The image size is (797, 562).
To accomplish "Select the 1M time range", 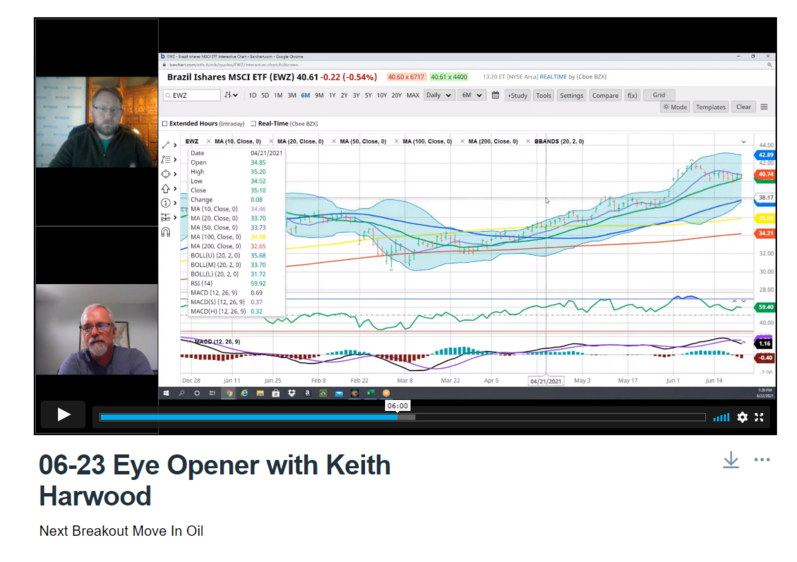I will click(x=278, y=95).
